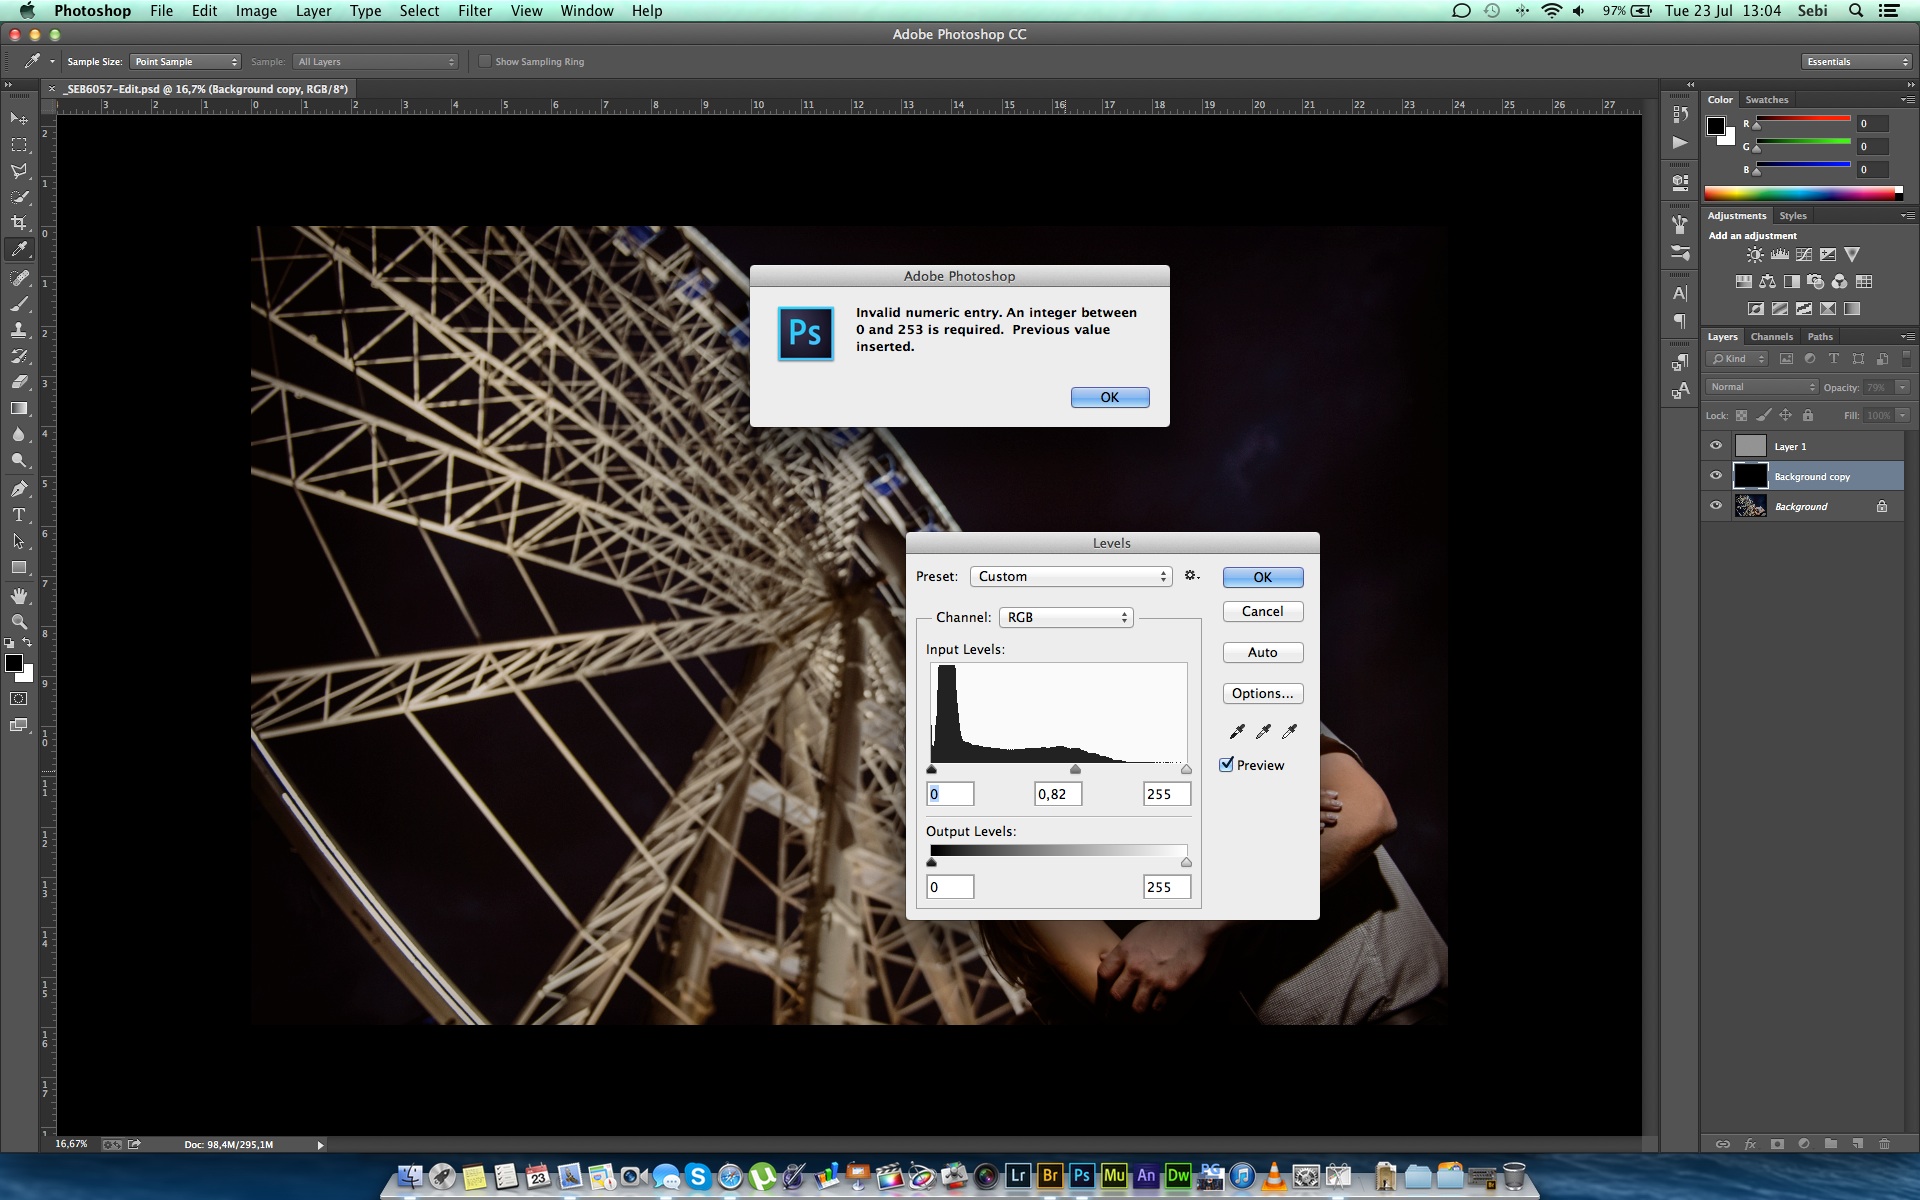Toggle the Preview checkbox in Levels
1920x1200 pixels.
[x=1227, y=765]
